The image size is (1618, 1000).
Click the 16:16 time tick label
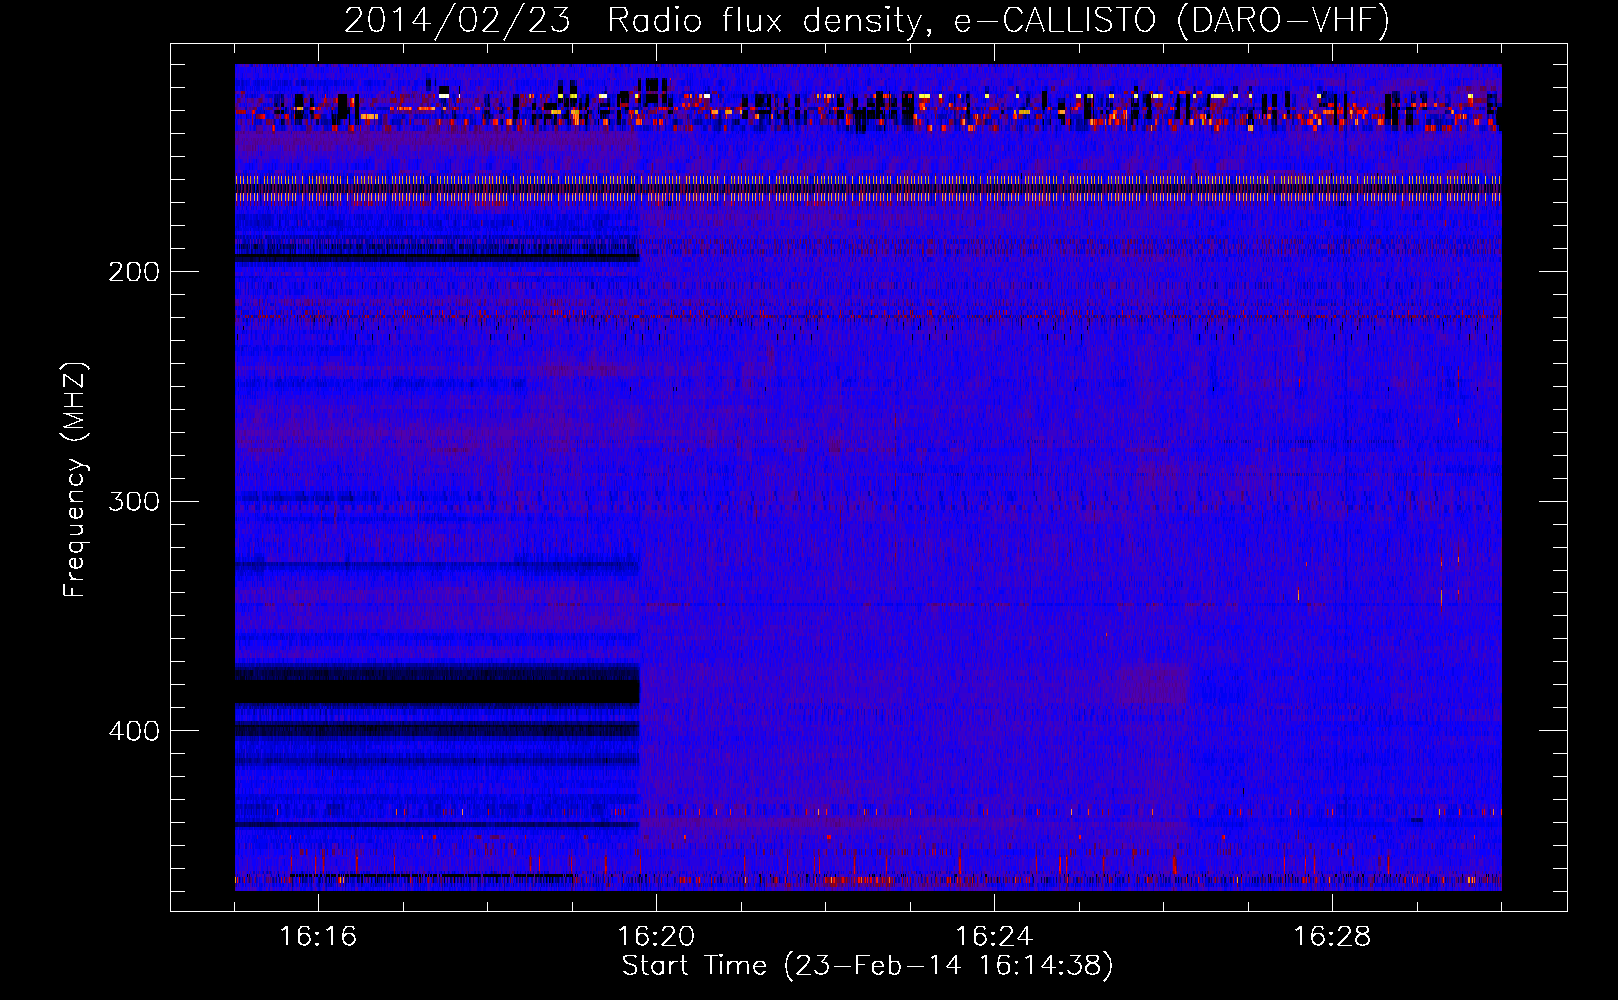coord(318,936)
